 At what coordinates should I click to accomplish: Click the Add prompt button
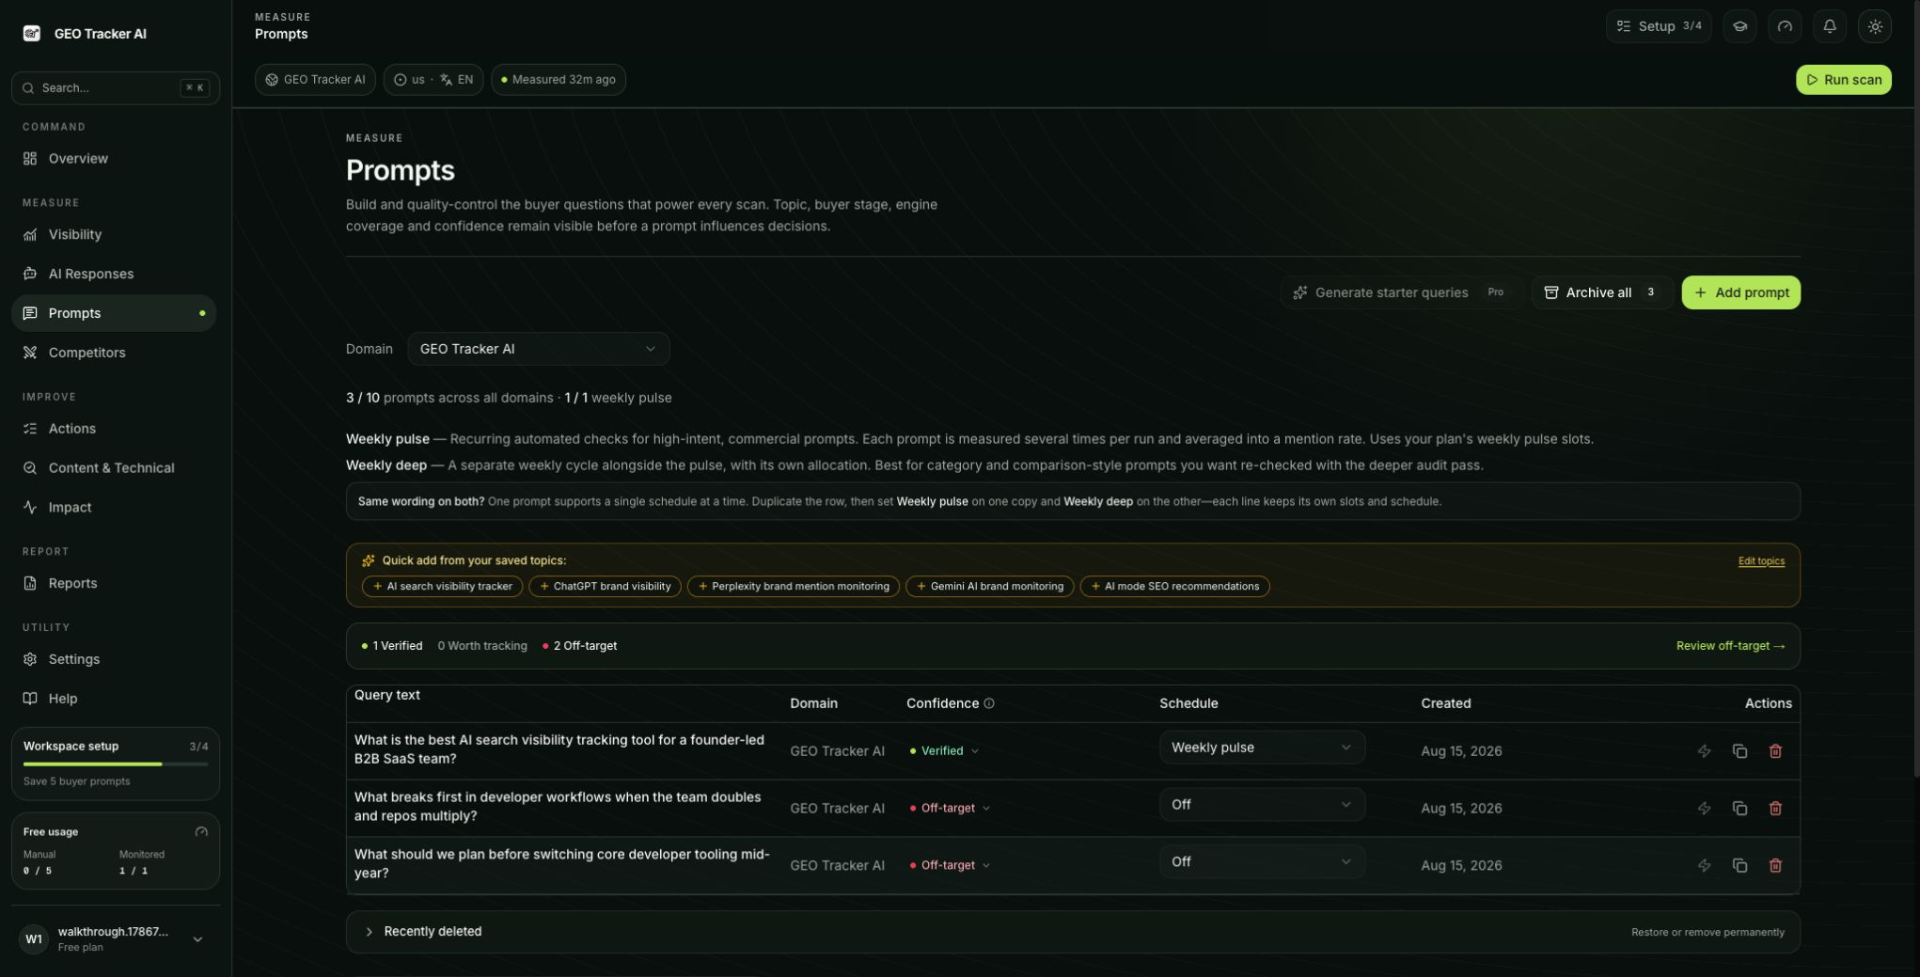(x=1741, y=293)
